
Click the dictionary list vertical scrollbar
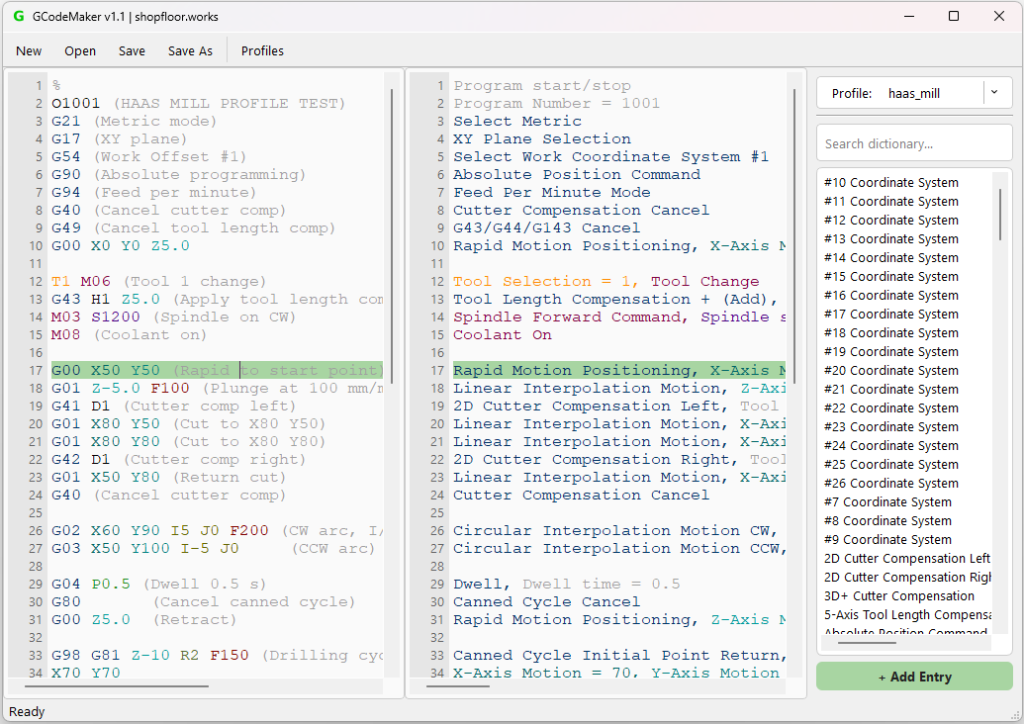point(1000,215)
